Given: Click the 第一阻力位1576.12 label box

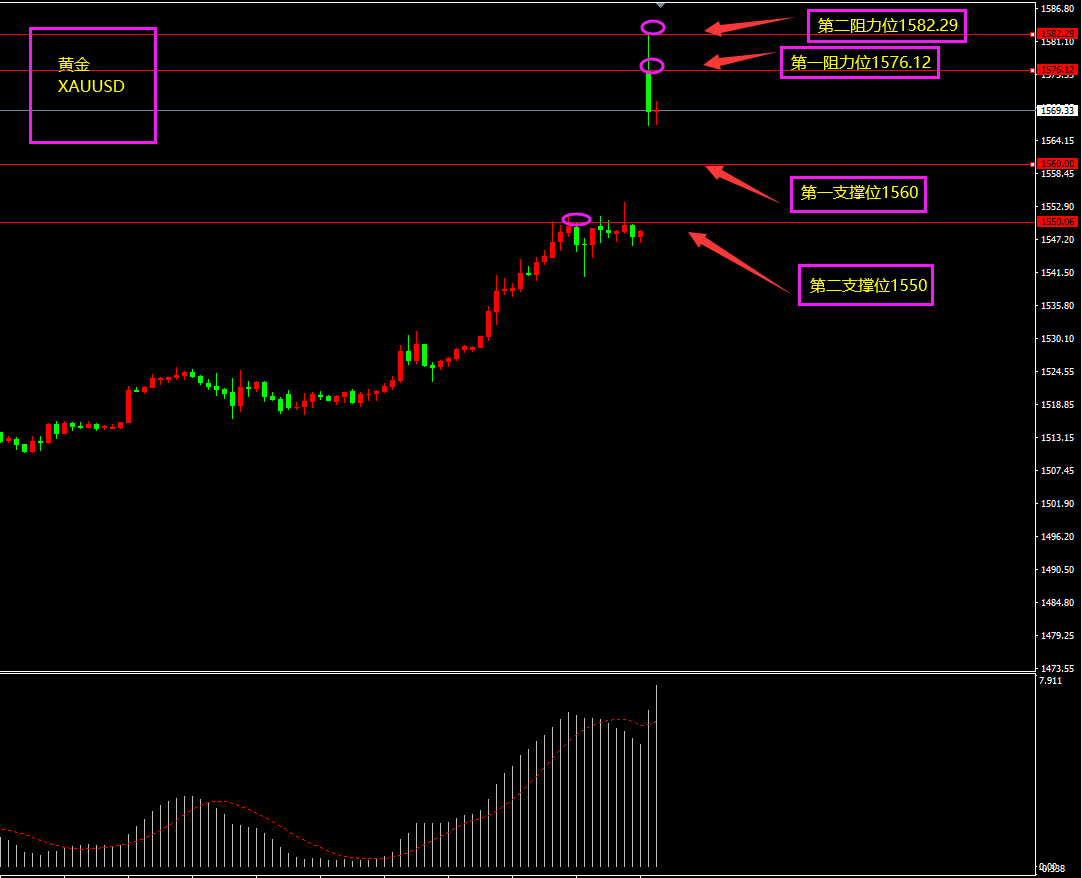Looking at the screenshot, I should click(860, 63).
